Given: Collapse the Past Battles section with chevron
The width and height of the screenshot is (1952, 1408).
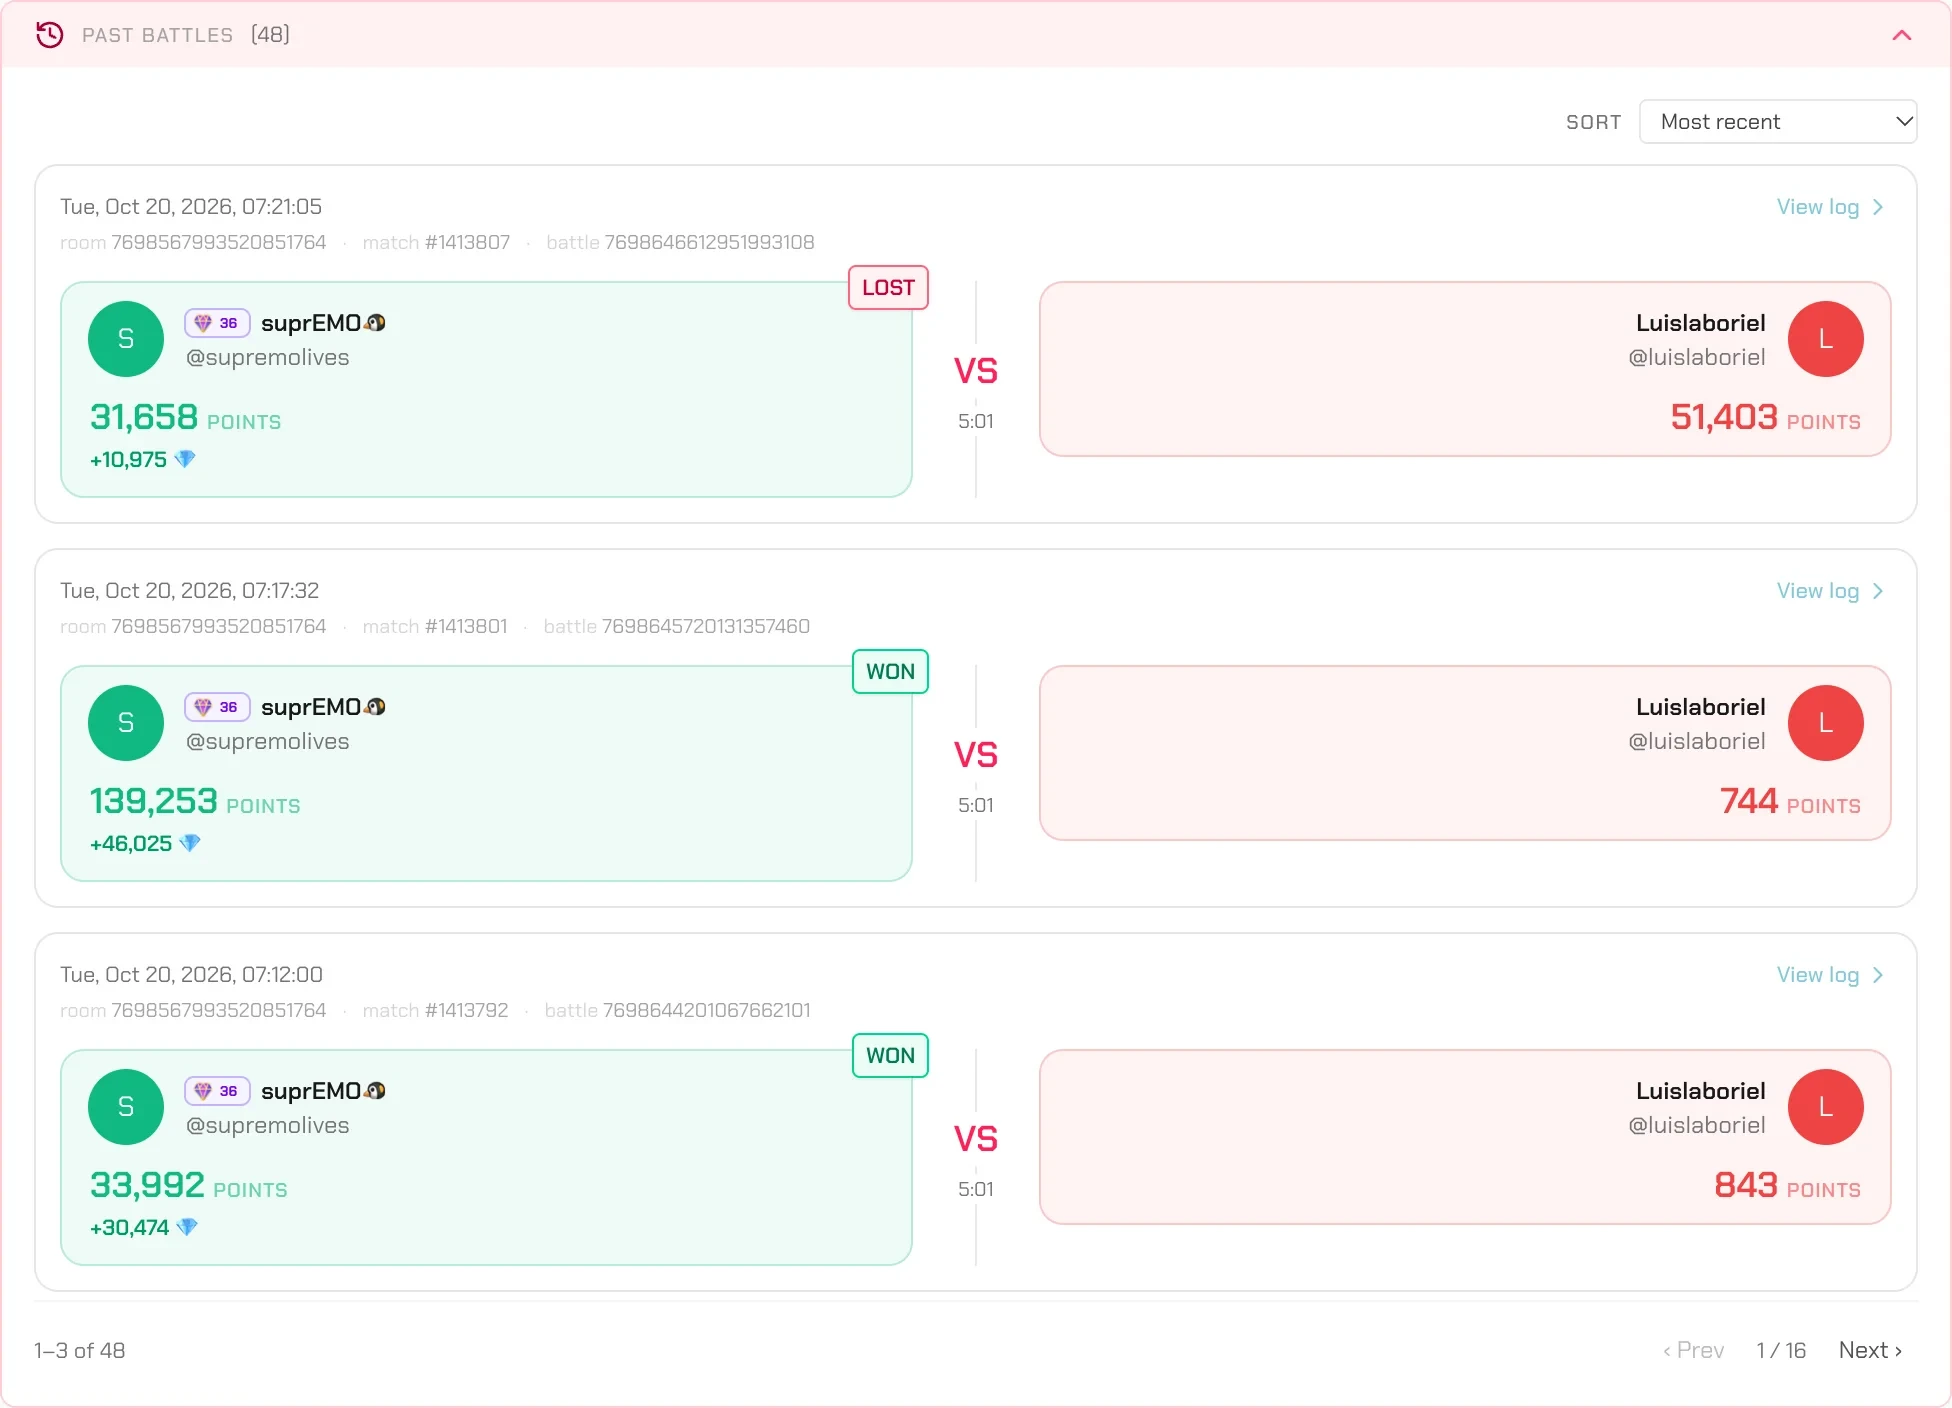Looking at the screenshot, I should tap(1901, 35).
